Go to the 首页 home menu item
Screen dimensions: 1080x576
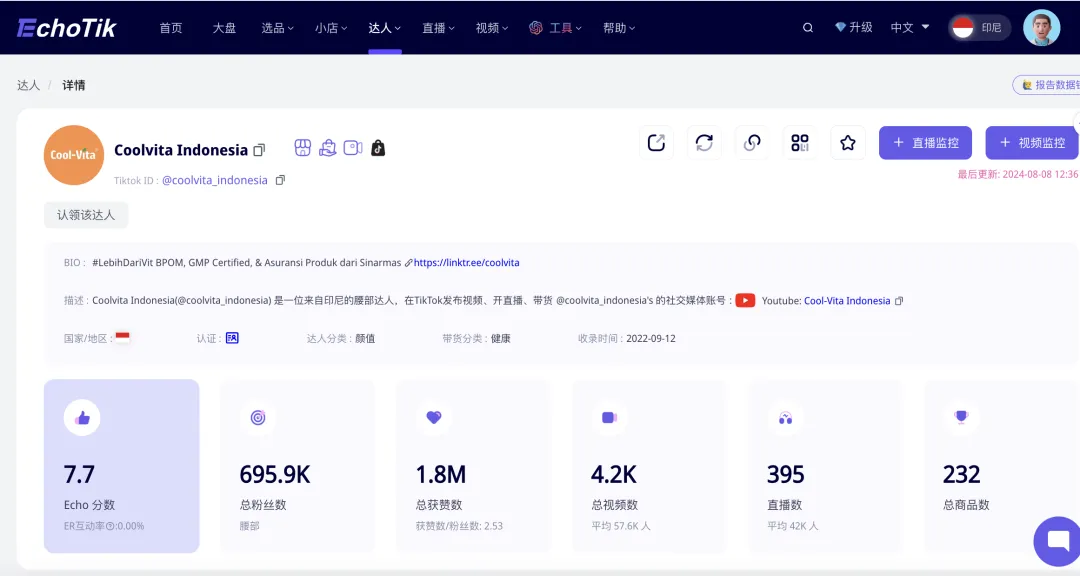(x=171, y=28)
